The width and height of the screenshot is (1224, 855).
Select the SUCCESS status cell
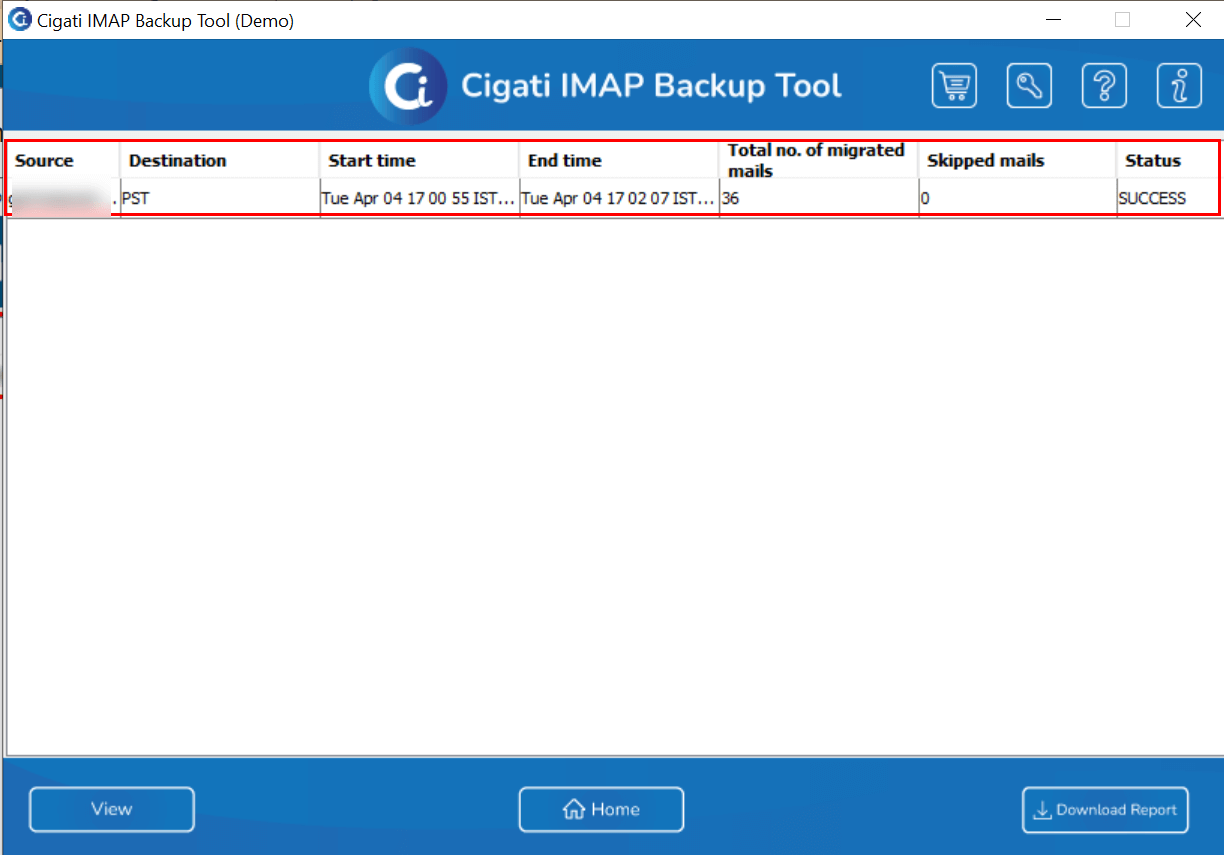(1167, 198)
